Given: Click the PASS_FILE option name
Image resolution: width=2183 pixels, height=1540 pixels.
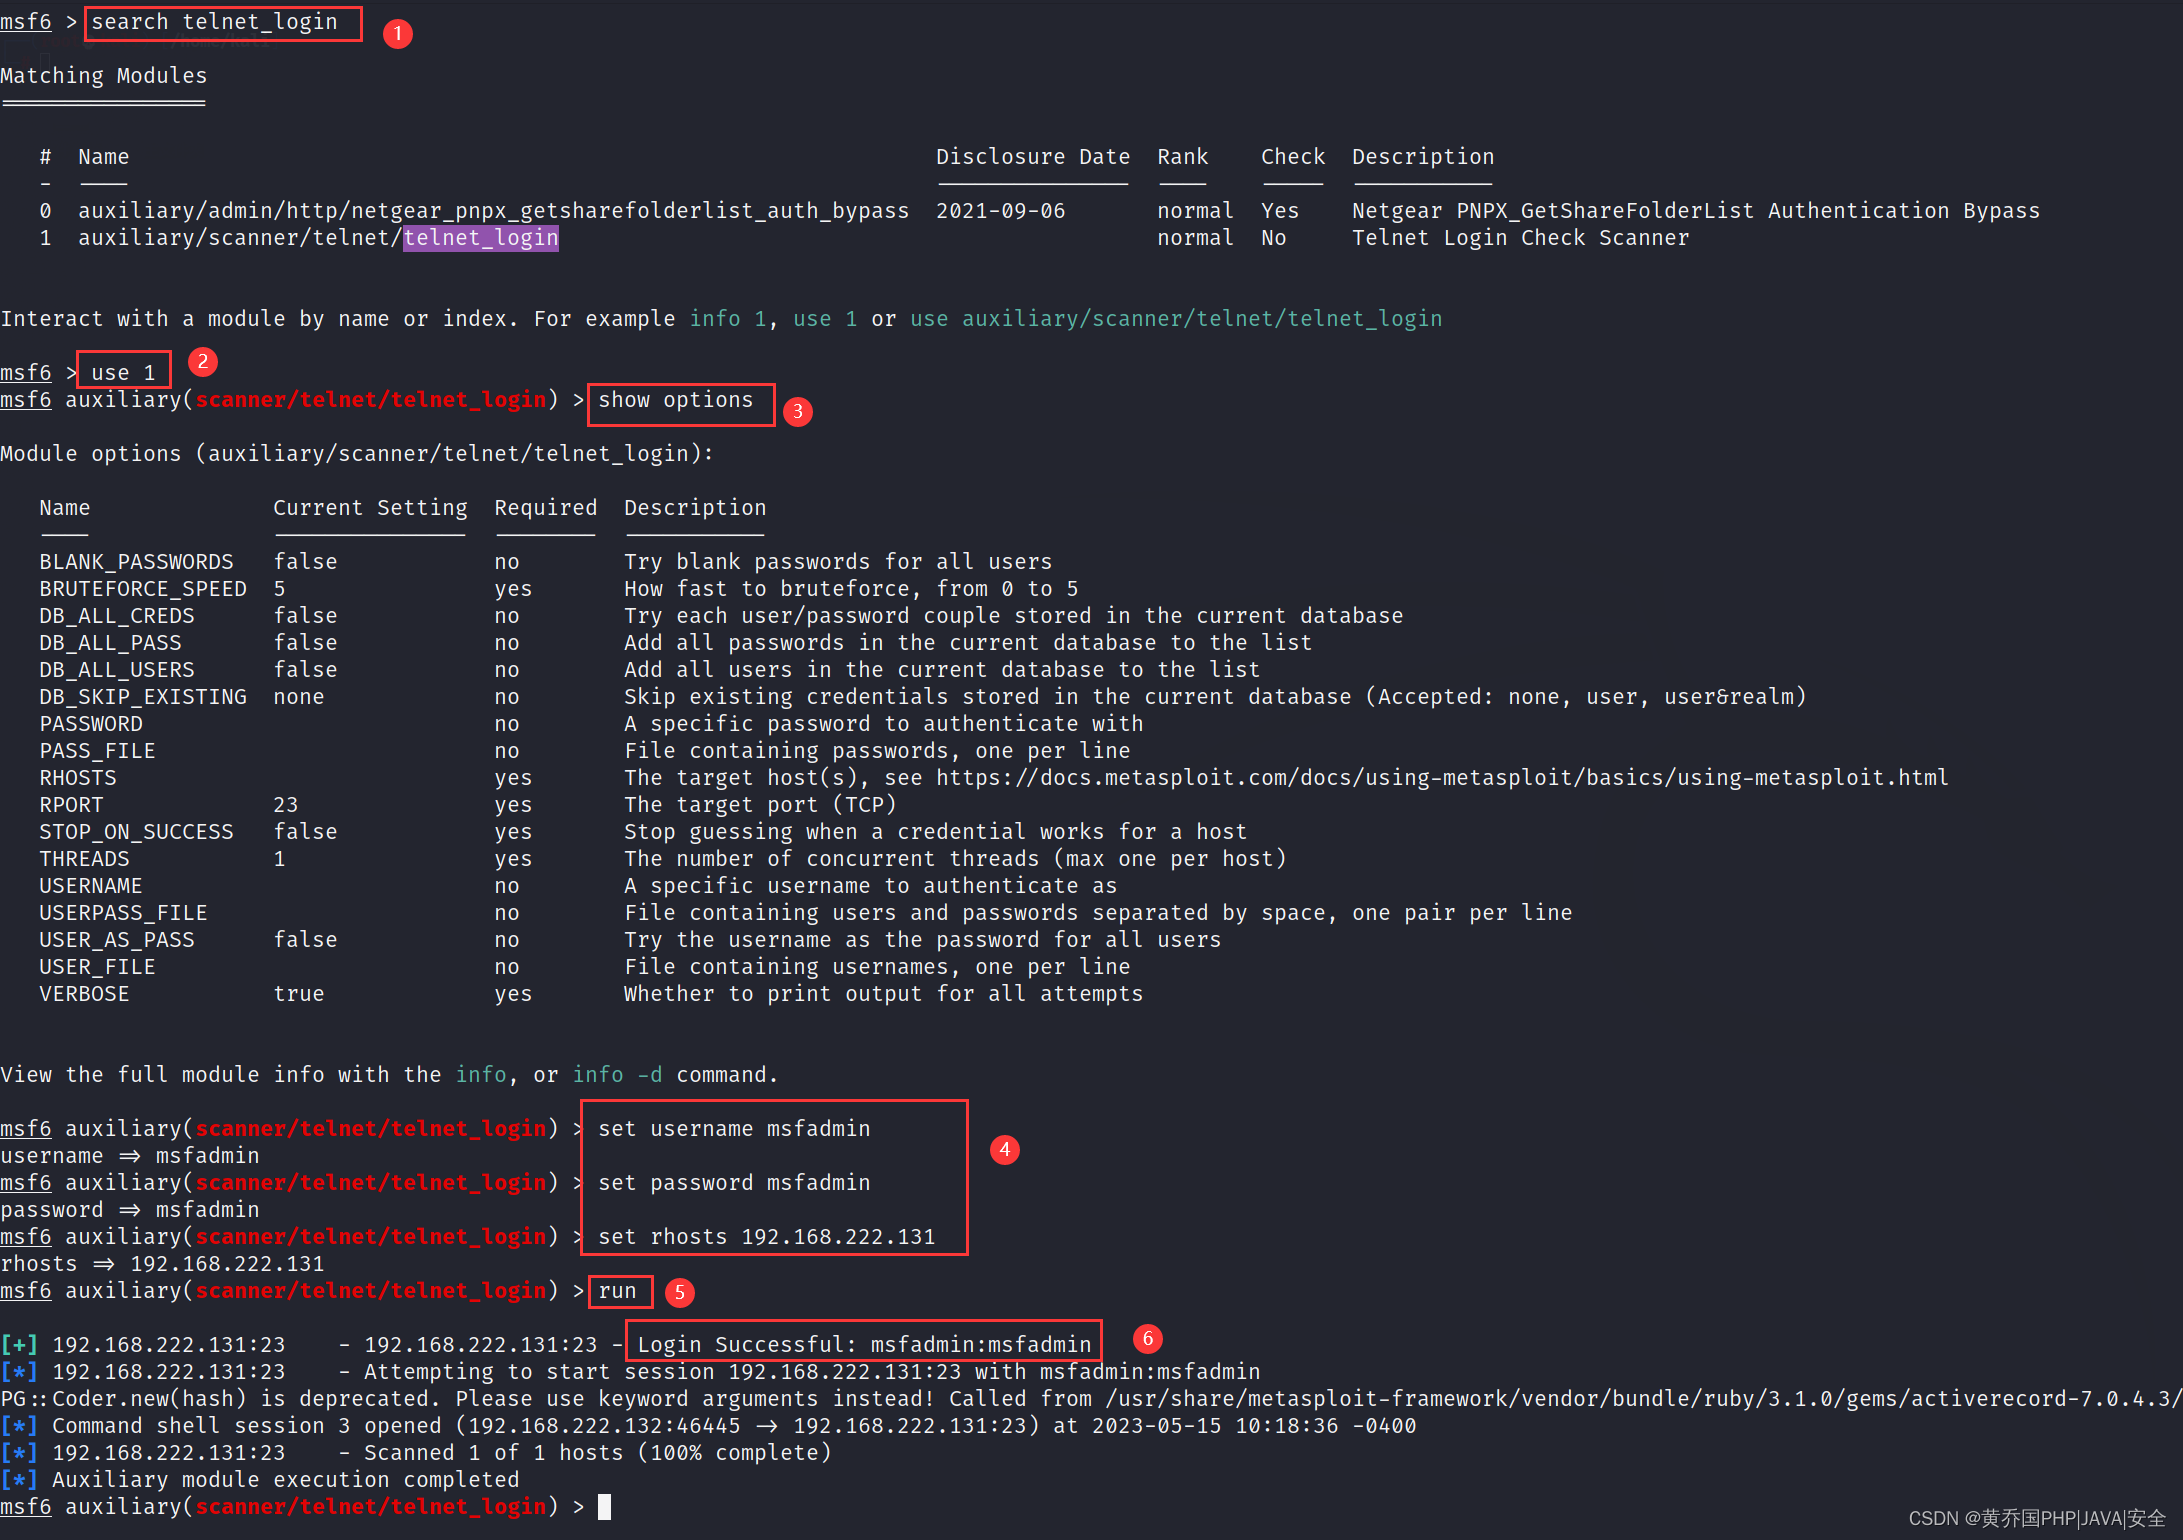Looking at the screenshot, I should click(x=97, y=751).
